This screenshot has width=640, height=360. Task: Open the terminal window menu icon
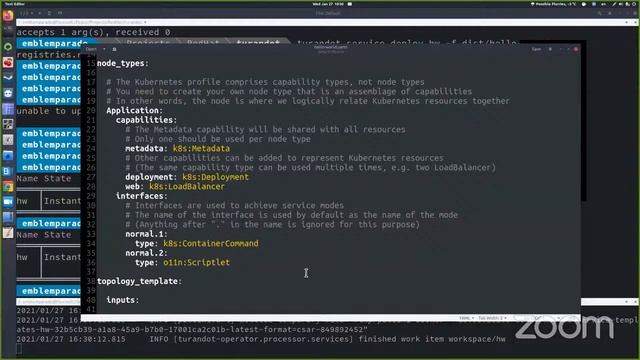coord(609,13)
